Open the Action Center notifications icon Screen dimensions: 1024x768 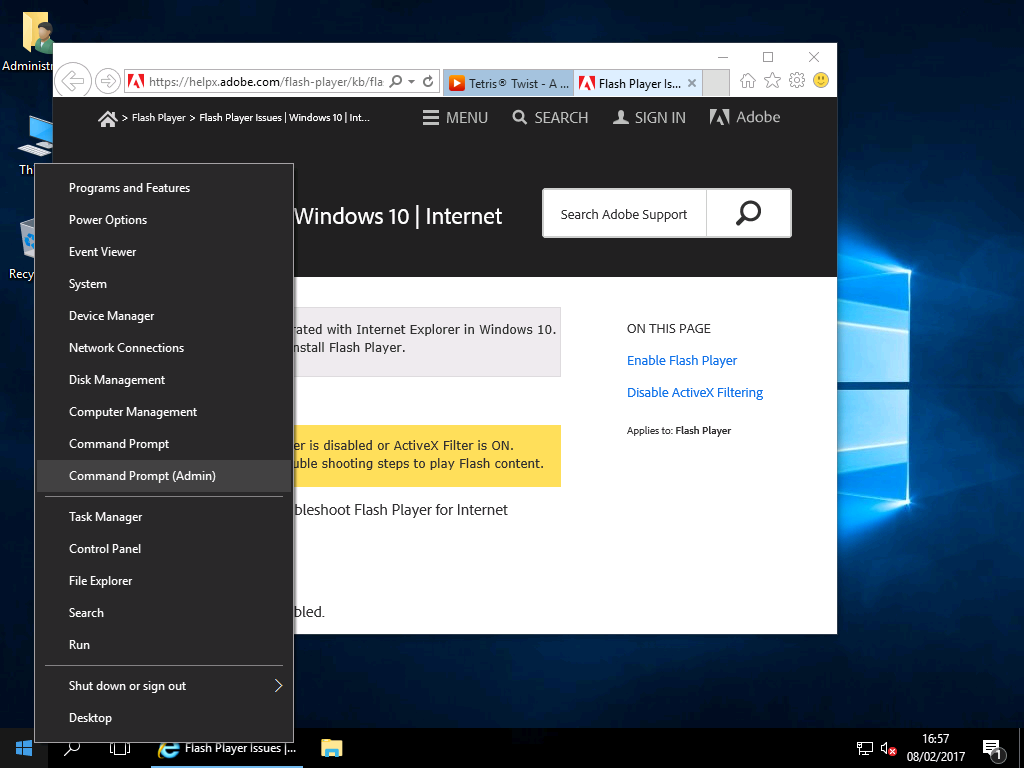click(991, 749)
